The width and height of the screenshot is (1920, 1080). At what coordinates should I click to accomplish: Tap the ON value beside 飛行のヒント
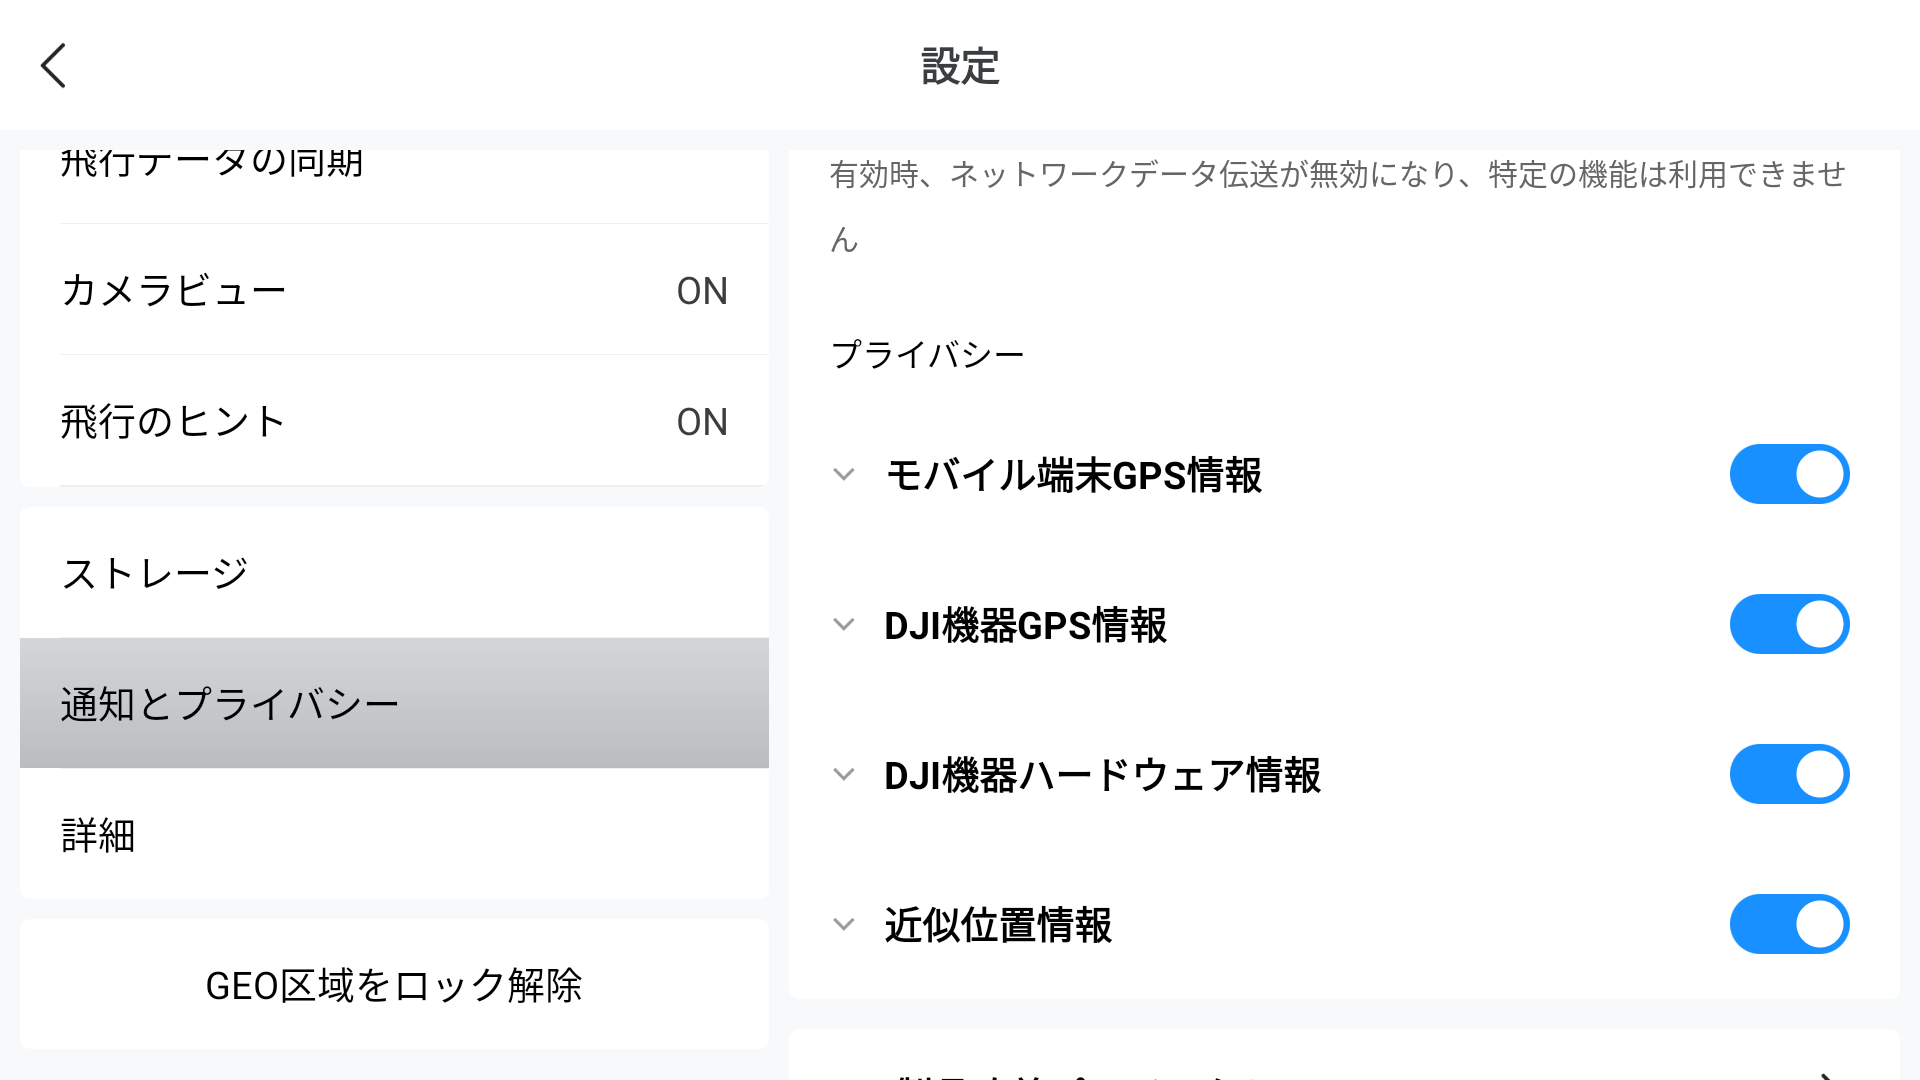[702, 422]
